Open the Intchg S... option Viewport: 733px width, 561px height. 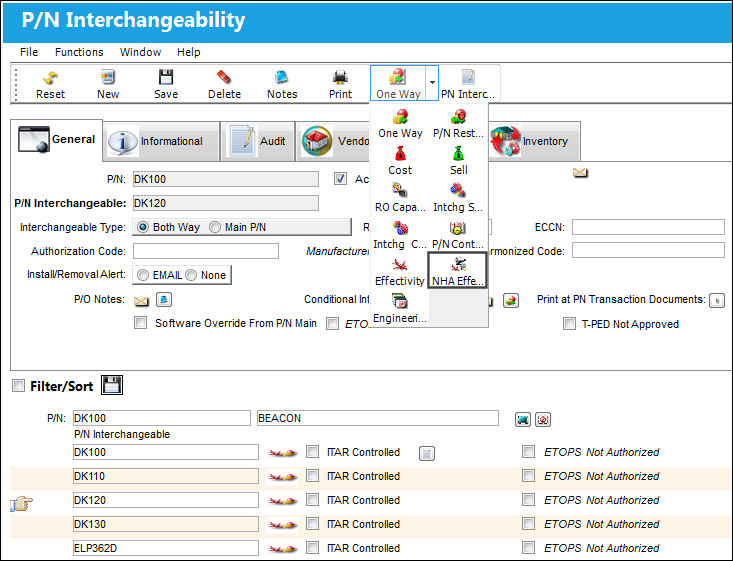[x=458, y=198]
